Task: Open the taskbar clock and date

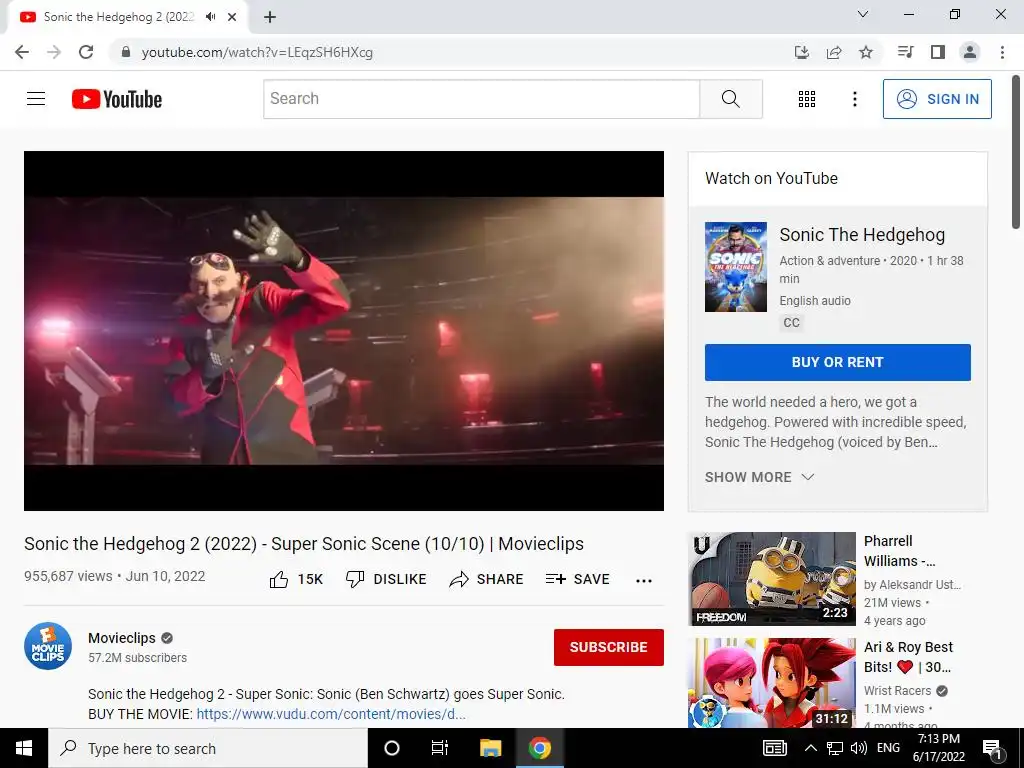Action: pos(938,748)
